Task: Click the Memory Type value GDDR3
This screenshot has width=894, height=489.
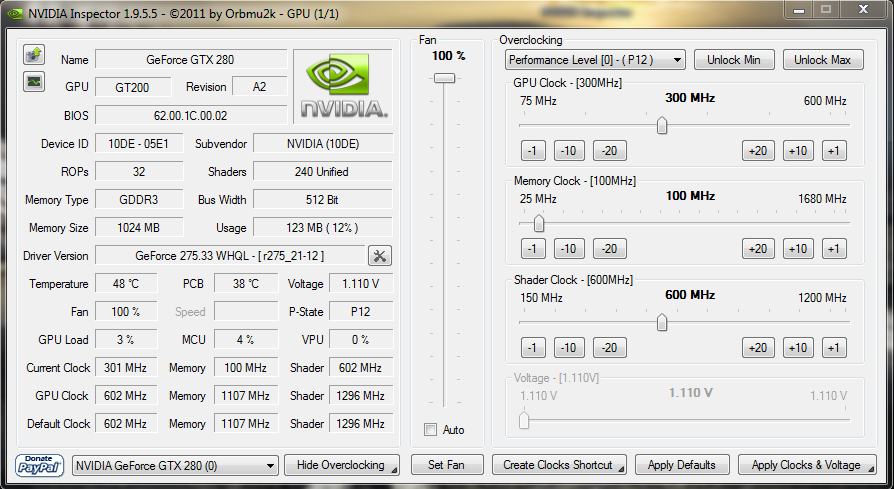Action: pyautogui.click(x=139, y=200)
